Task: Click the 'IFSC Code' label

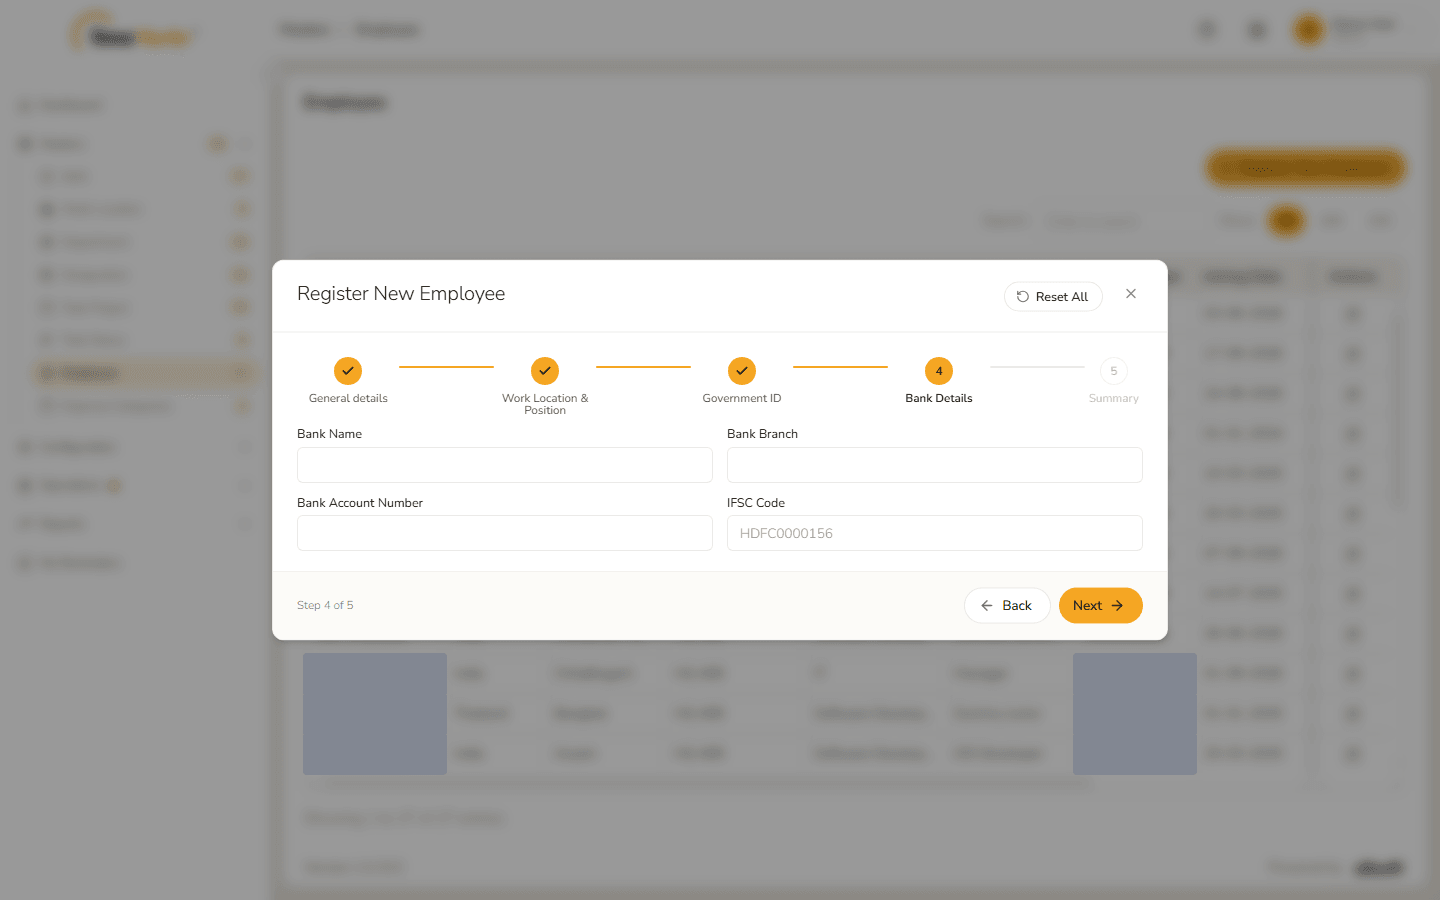Action: (x=756, y=503)
